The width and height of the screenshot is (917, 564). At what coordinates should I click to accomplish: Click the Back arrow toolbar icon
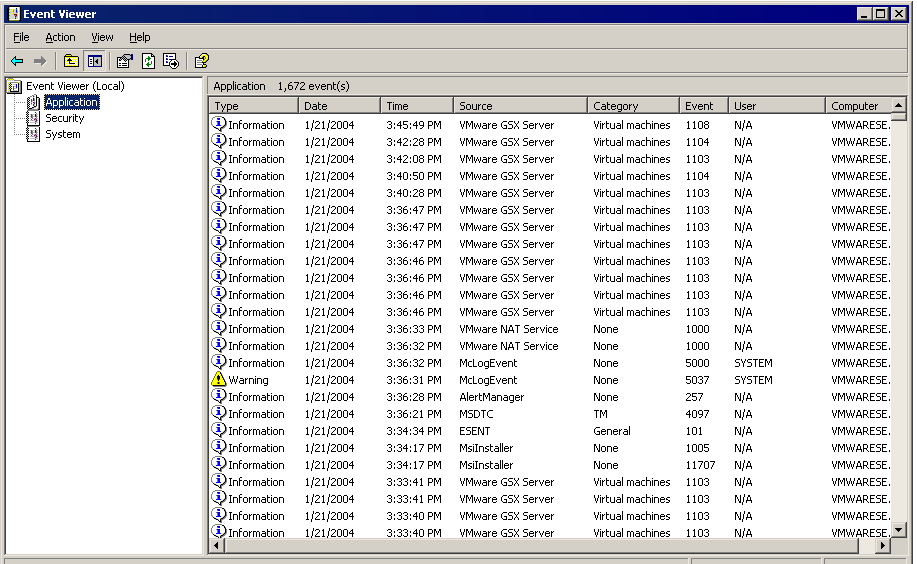(x=17, y=61)
